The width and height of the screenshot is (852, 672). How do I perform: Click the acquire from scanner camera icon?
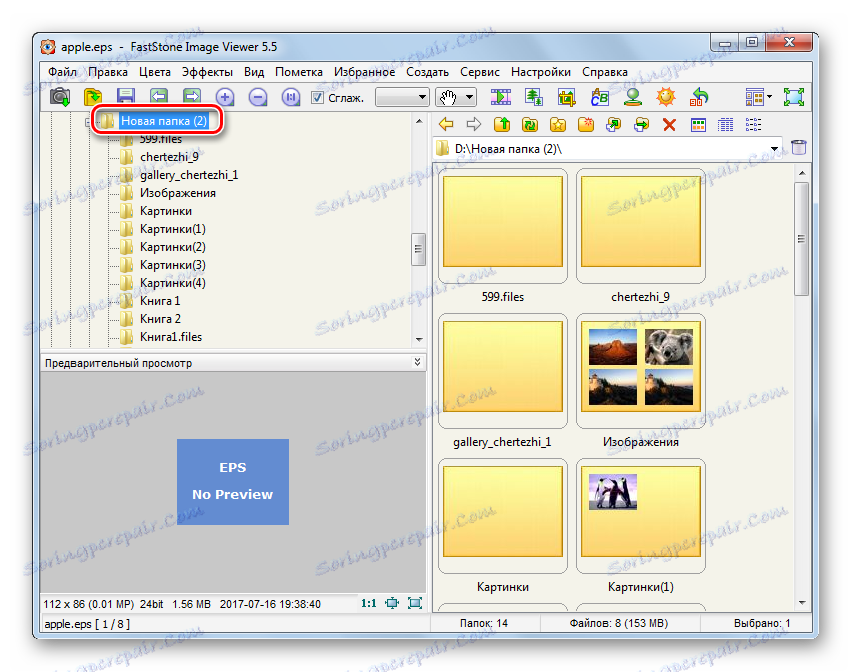[60, 98]
